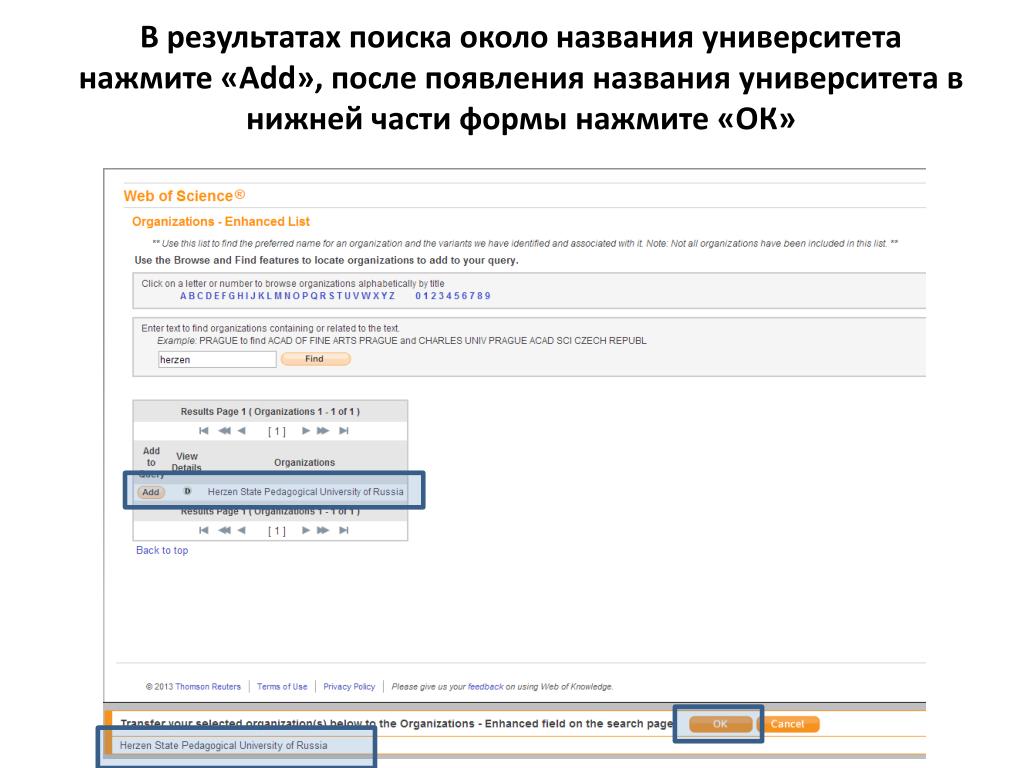Viewport: 1024px width, 768px height.
Task: Click page number '[ 1 ]' in top pager
Action: pyautogui.click(x=276, y=432)
